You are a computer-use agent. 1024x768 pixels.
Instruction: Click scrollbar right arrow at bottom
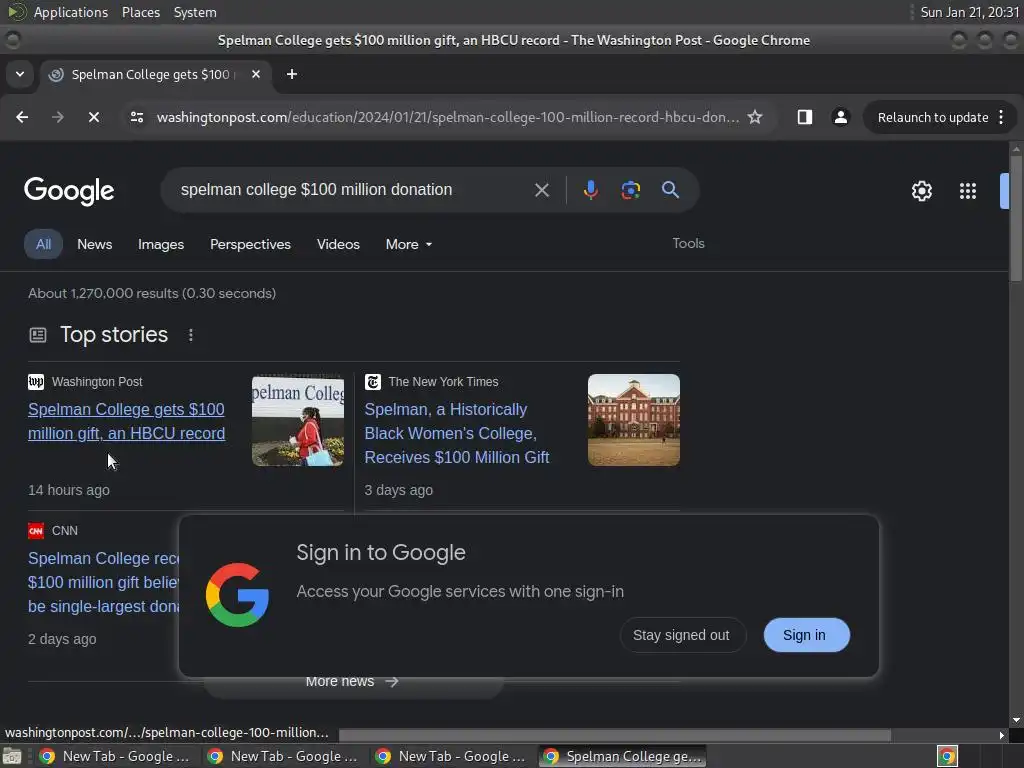1002,735
